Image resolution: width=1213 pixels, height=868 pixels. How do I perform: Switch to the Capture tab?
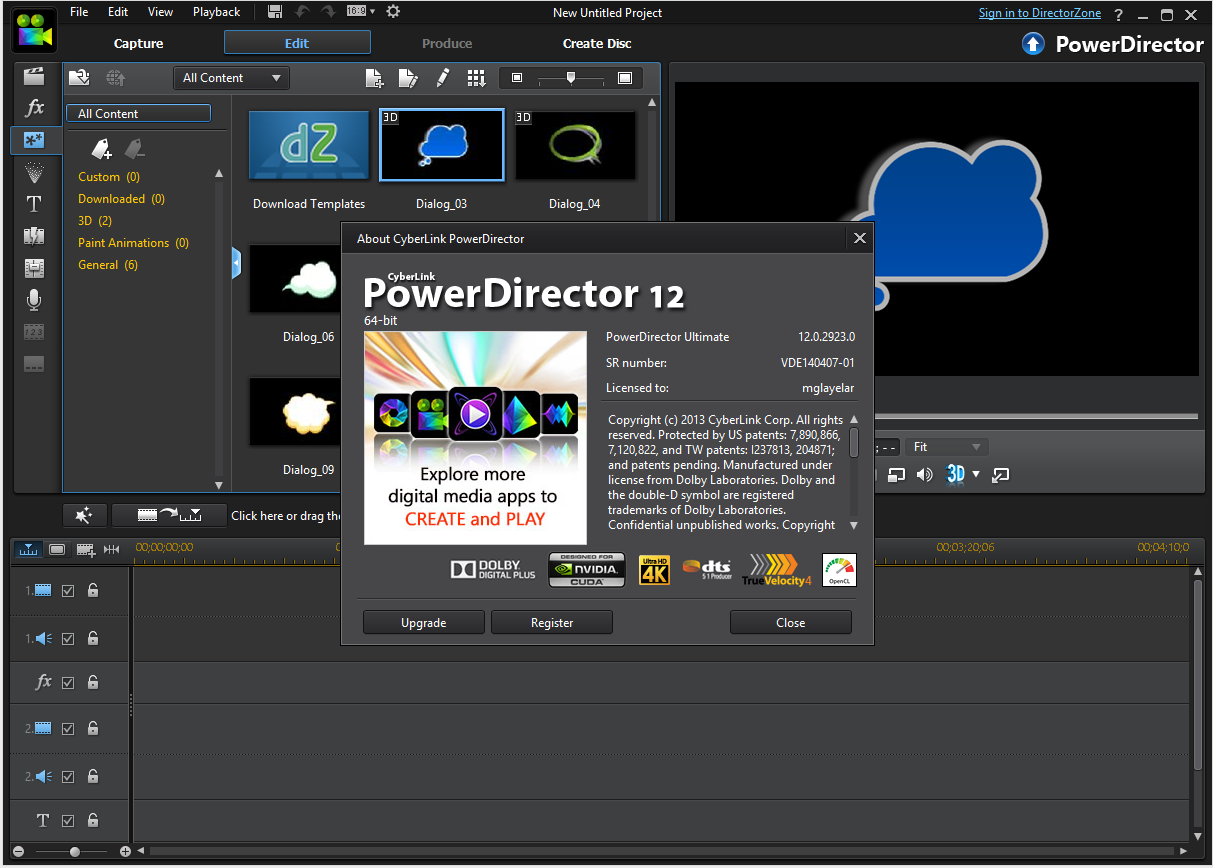138,43
